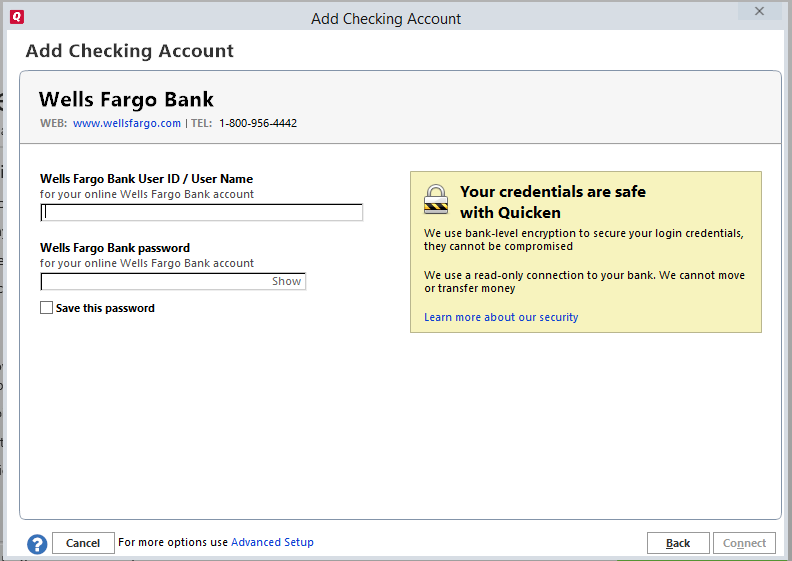Click the 'Wells Fargo Bank password' label
Screen dimensions: 792x561
coord(115,248)
